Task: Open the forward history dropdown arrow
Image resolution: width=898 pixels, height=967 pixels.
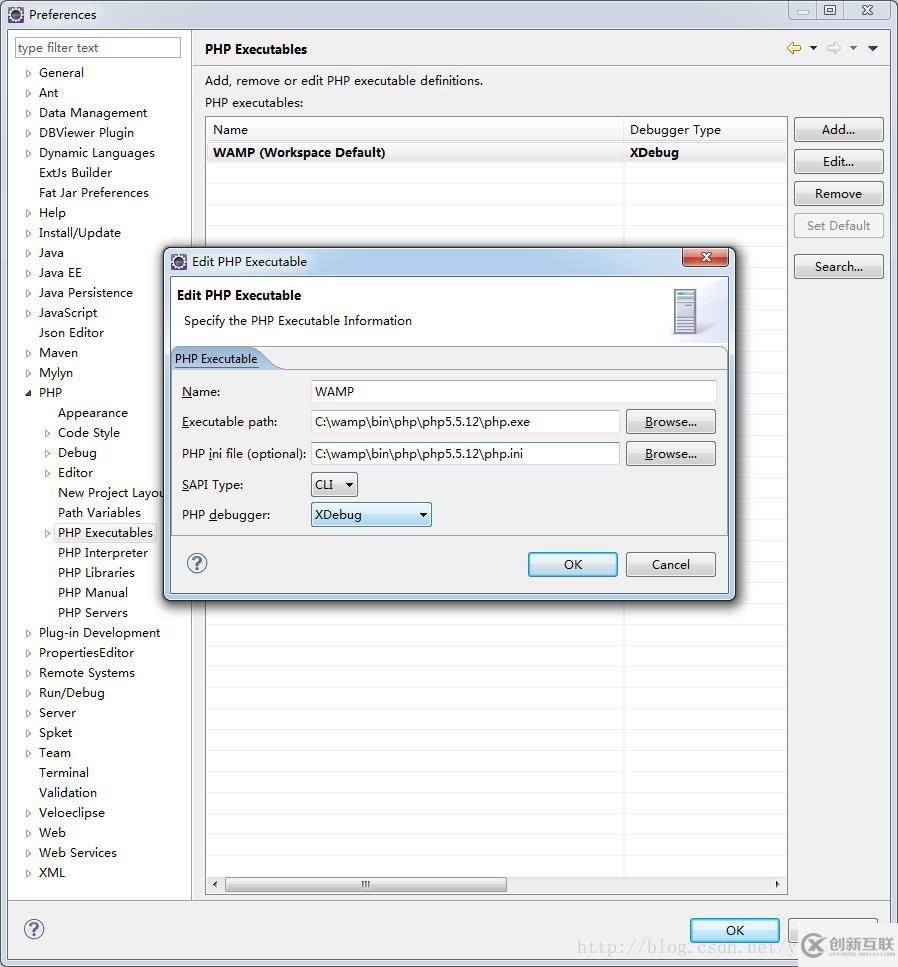Action: (853, 48)
